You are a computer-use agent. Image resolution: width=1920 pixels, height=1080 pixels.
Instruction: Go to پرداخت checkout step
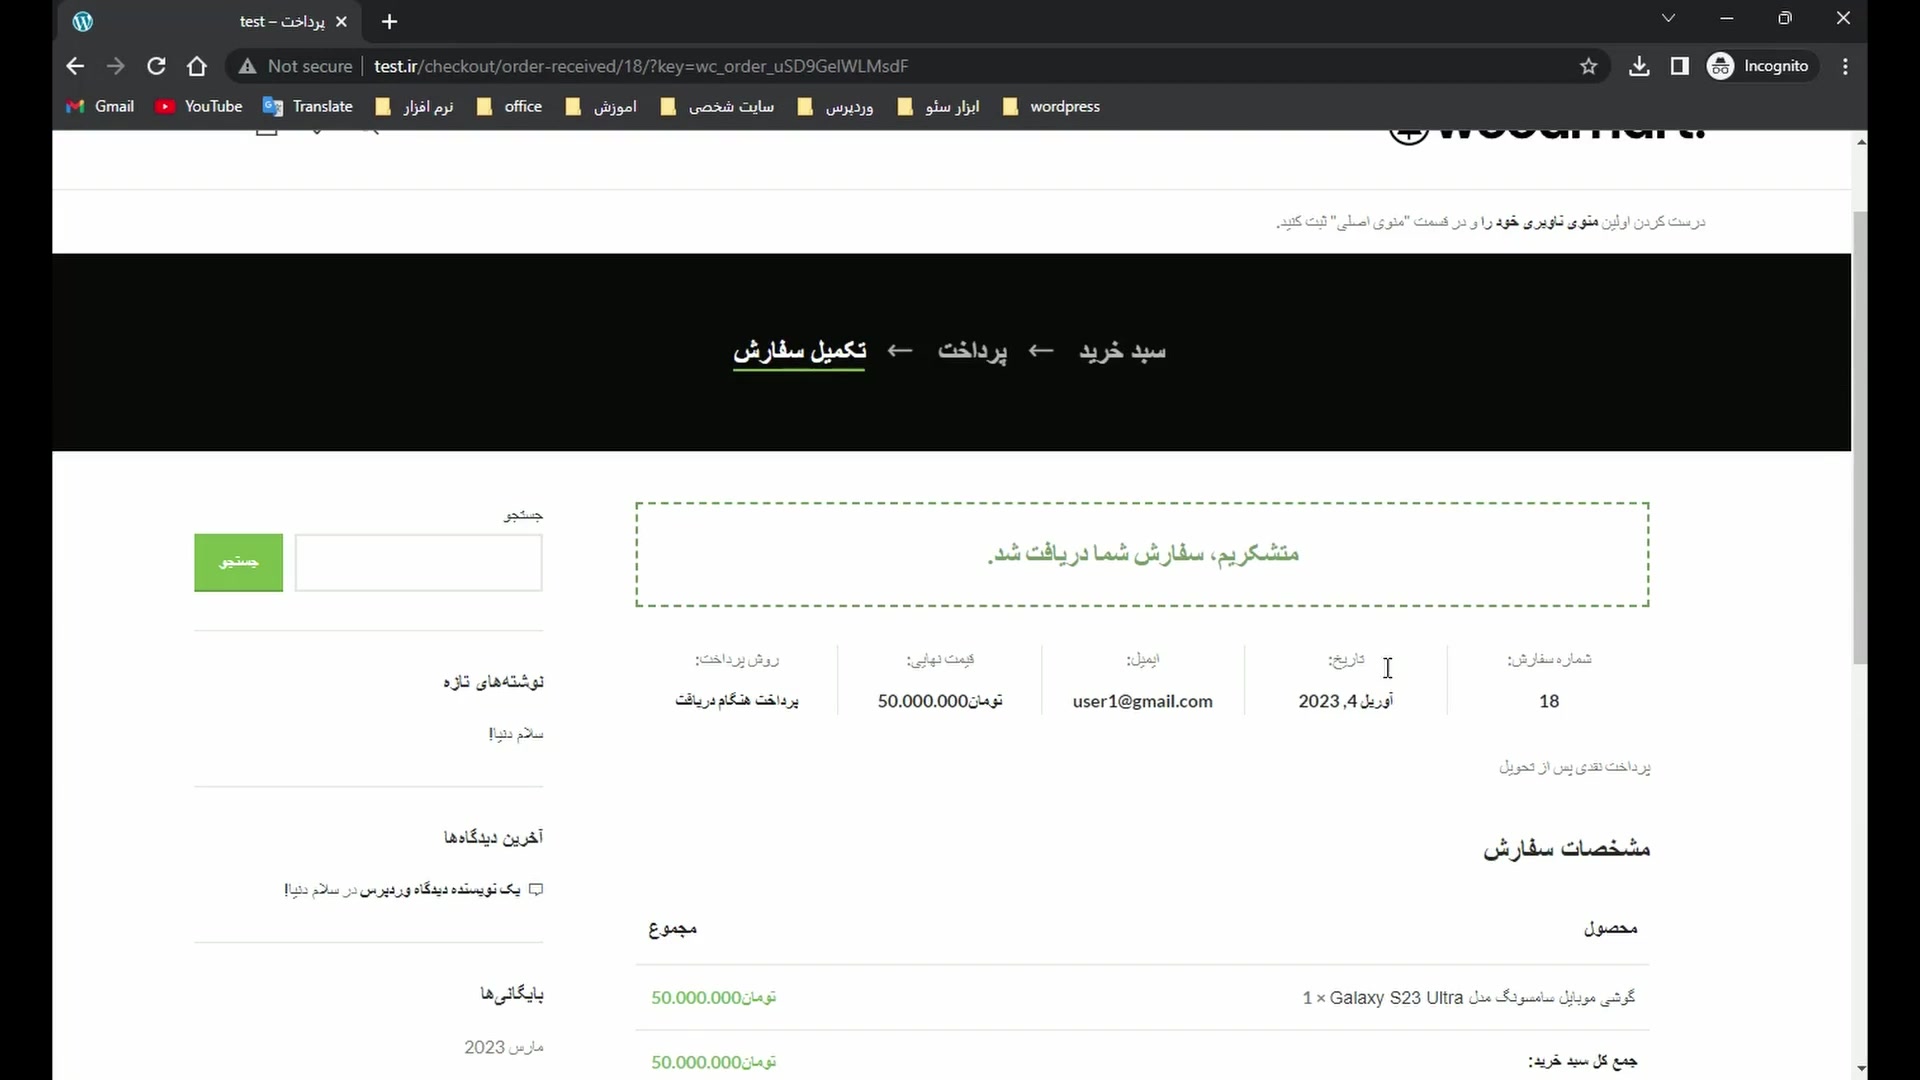coord(972,351)
